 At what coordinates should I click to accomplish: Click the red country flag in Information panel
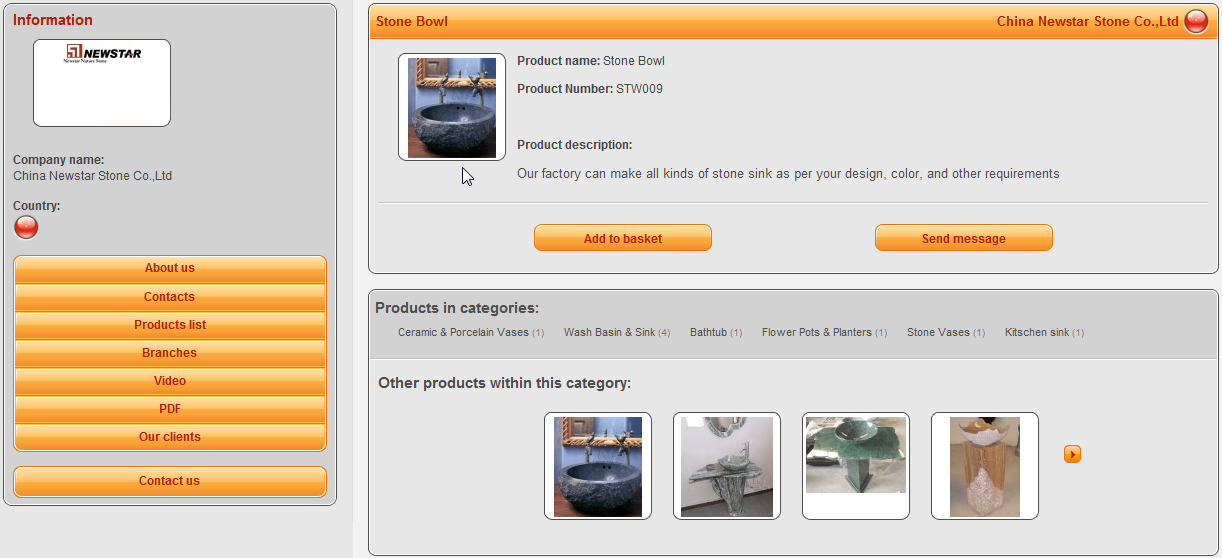pos(26,228)
